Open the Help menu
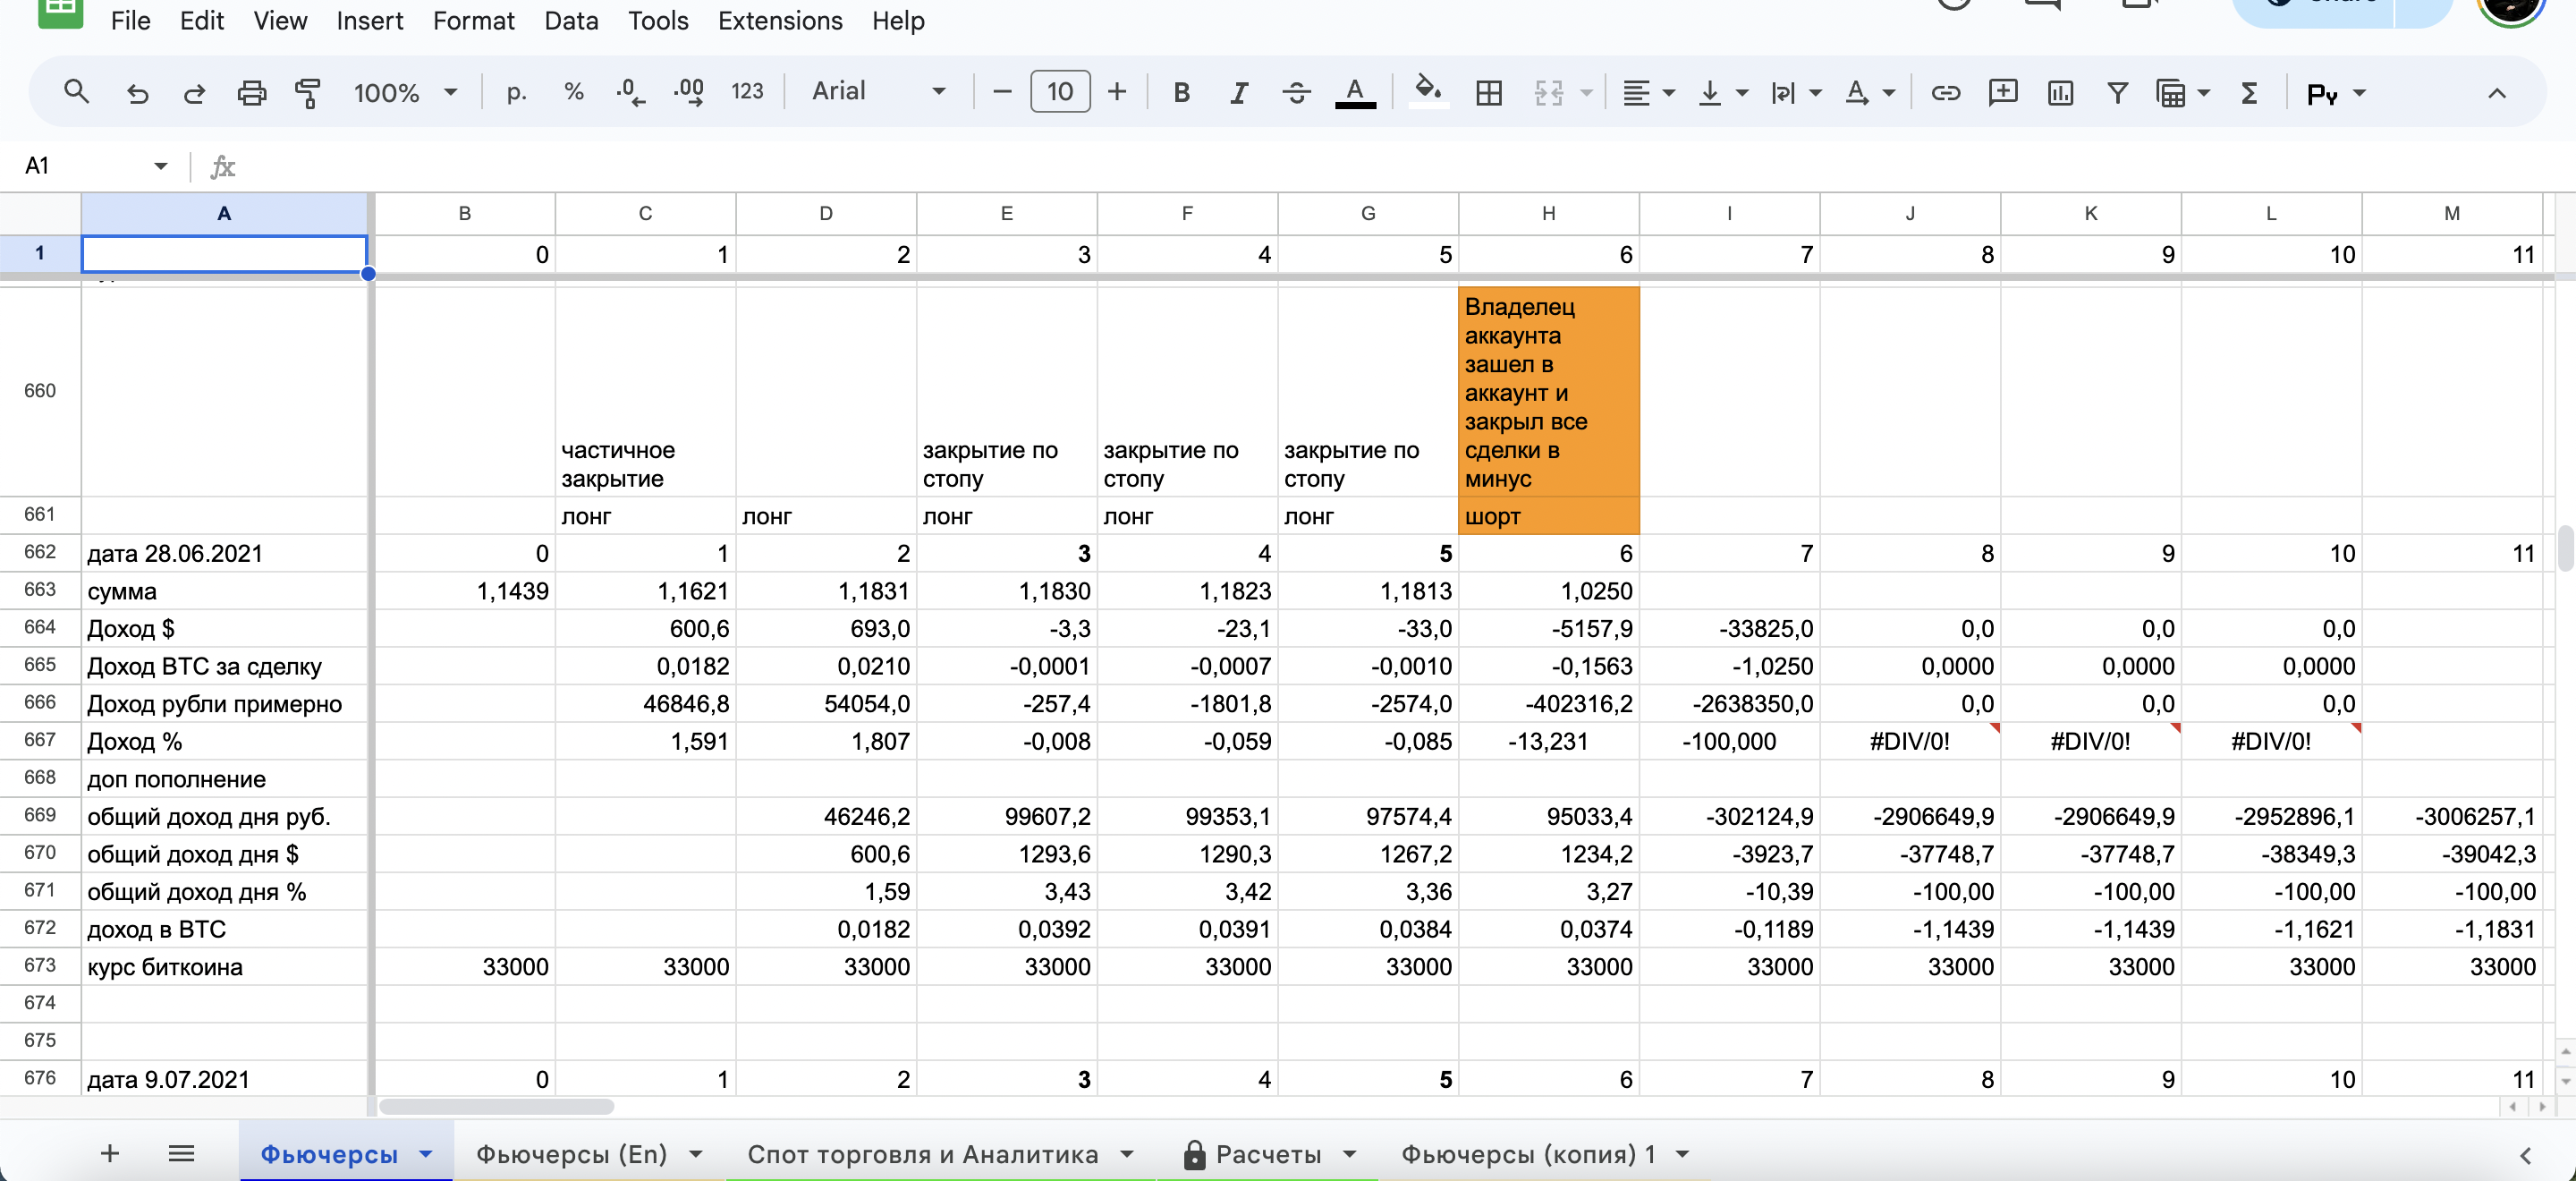 pos(897,20)
